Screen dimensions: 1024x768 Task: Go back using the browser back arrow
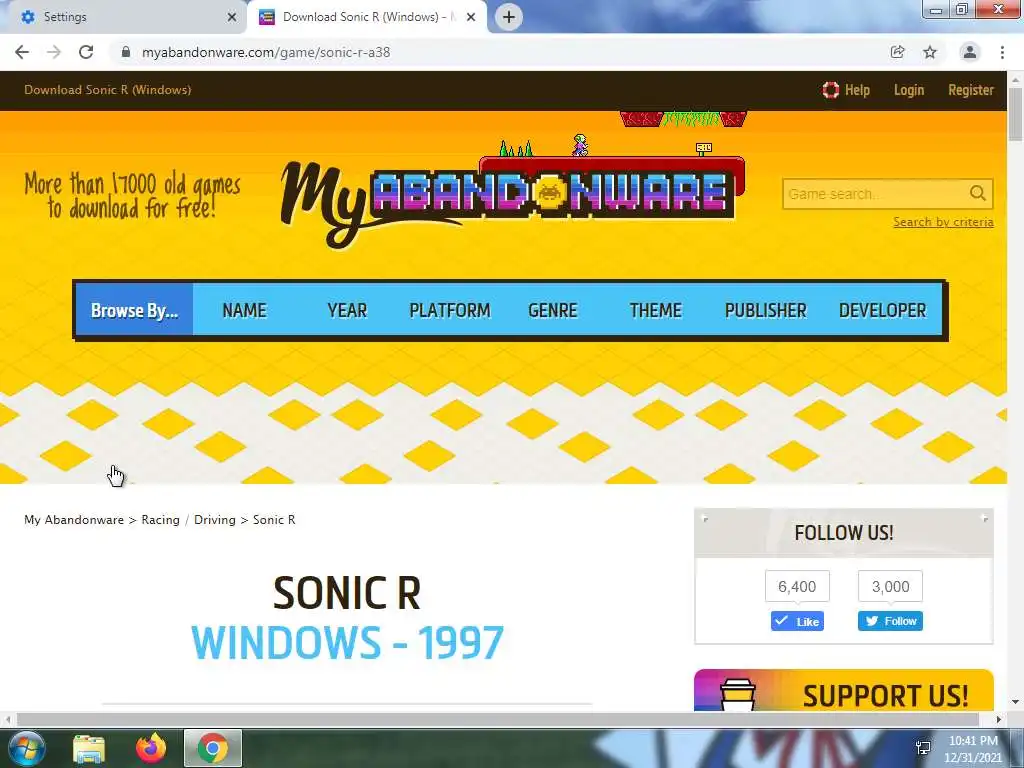[x=22, y=52]
